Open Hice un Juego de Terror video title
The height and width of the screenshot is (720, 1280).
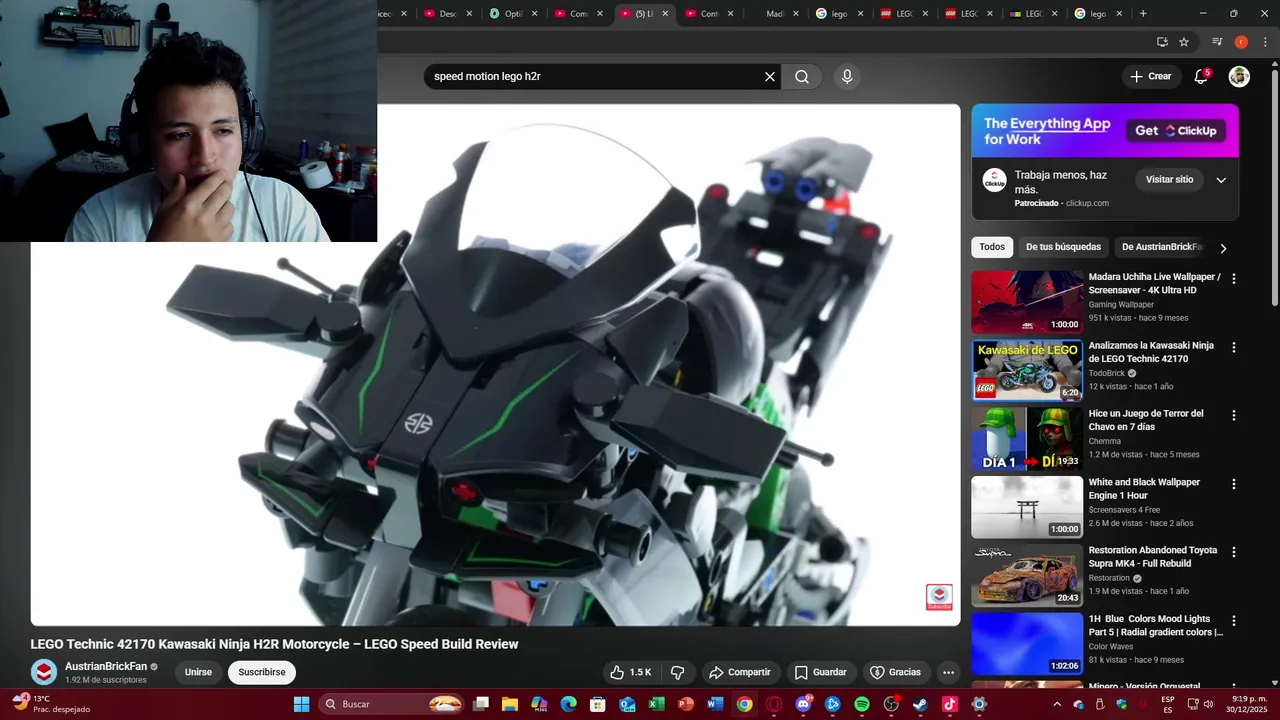(x=1146, y=420)
